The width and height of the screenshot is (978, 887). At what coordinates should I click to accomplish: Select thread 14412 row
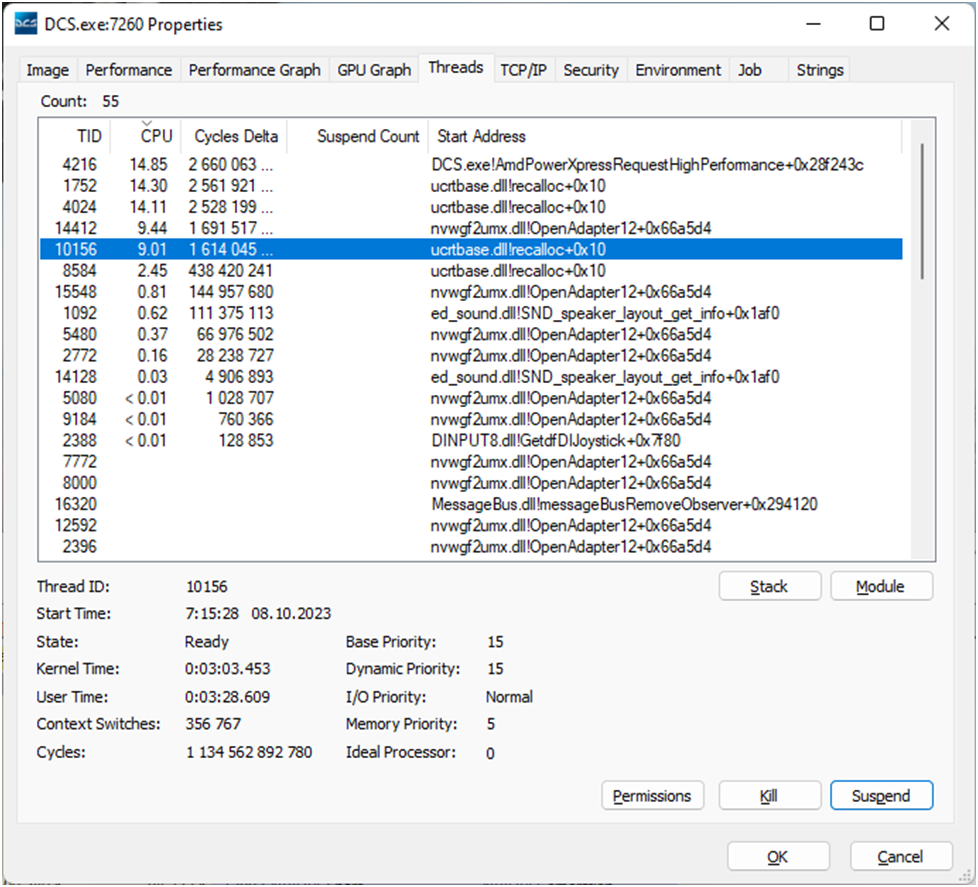click(471, 228)
